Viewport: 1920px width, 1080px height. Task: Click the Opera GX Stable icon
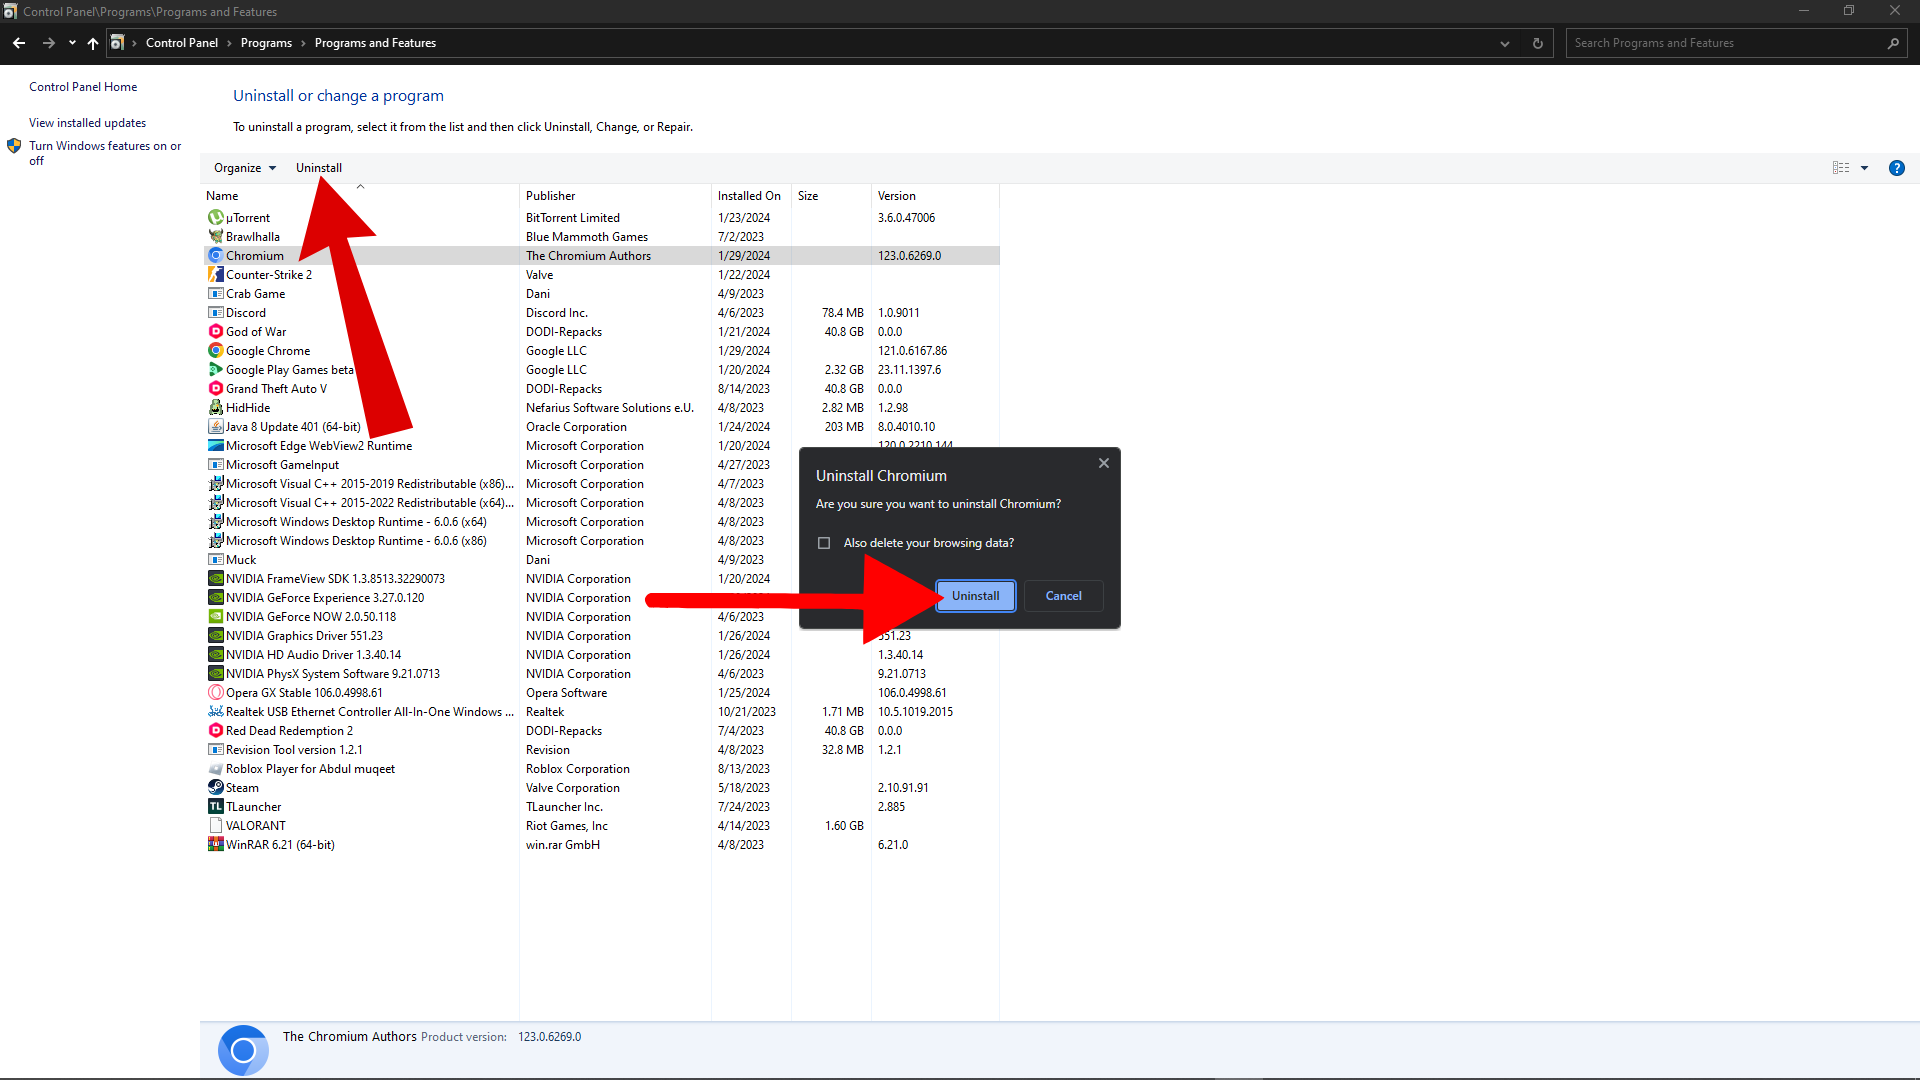[215, 692]
